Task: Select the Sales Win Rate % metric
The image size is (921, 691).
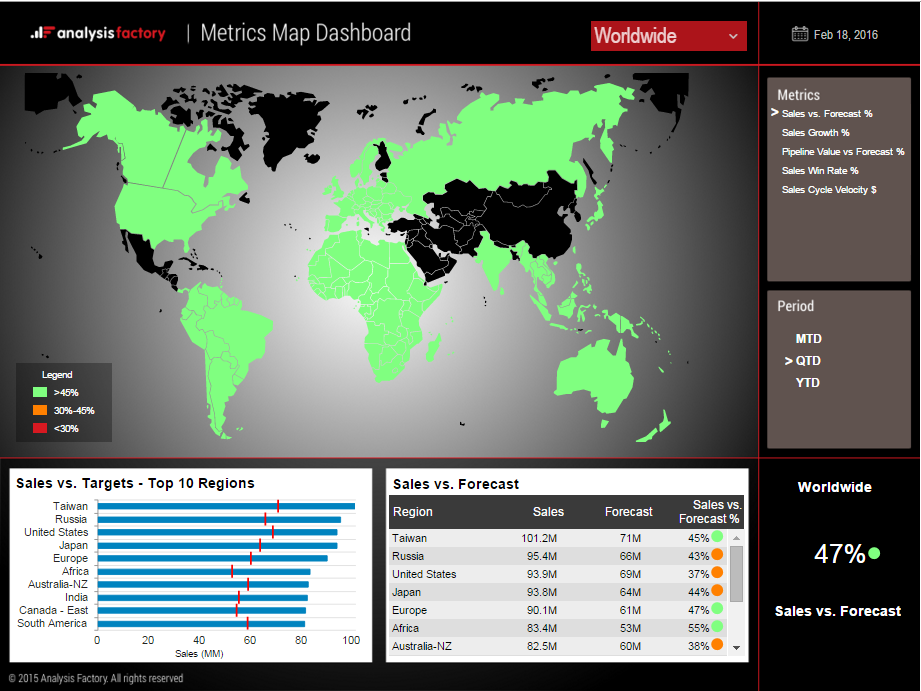Action: (x=818, y=171)
